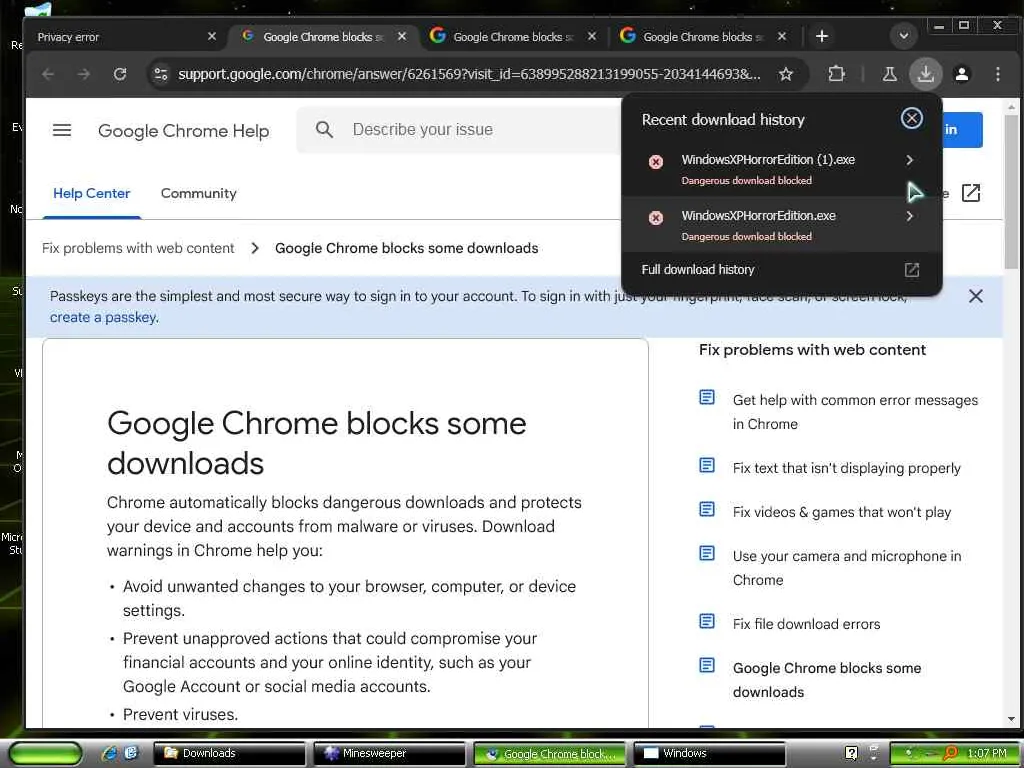Open the Extensions puzzle icon
Viewport: 1024px width, 768px height.
pyautogui.click(x=836, y=74)
